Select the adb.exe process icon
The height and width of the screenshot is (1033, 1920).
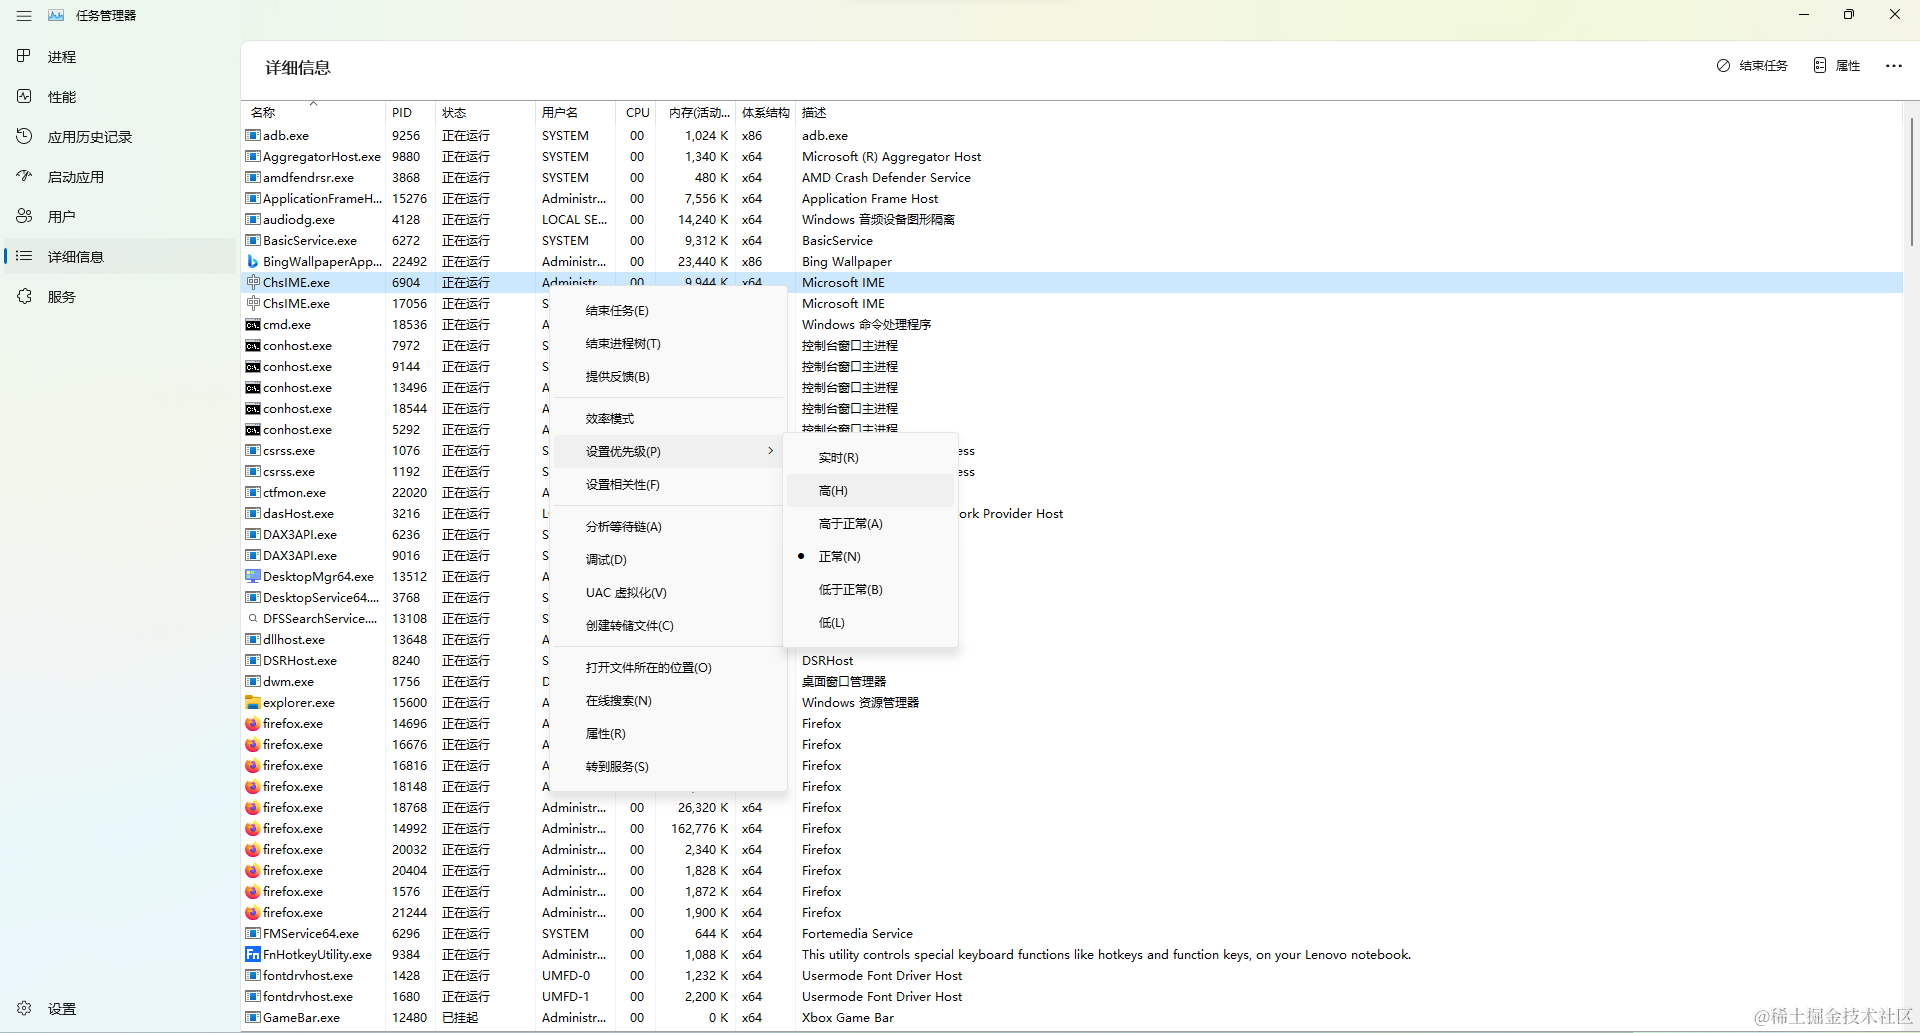[253, 136]
